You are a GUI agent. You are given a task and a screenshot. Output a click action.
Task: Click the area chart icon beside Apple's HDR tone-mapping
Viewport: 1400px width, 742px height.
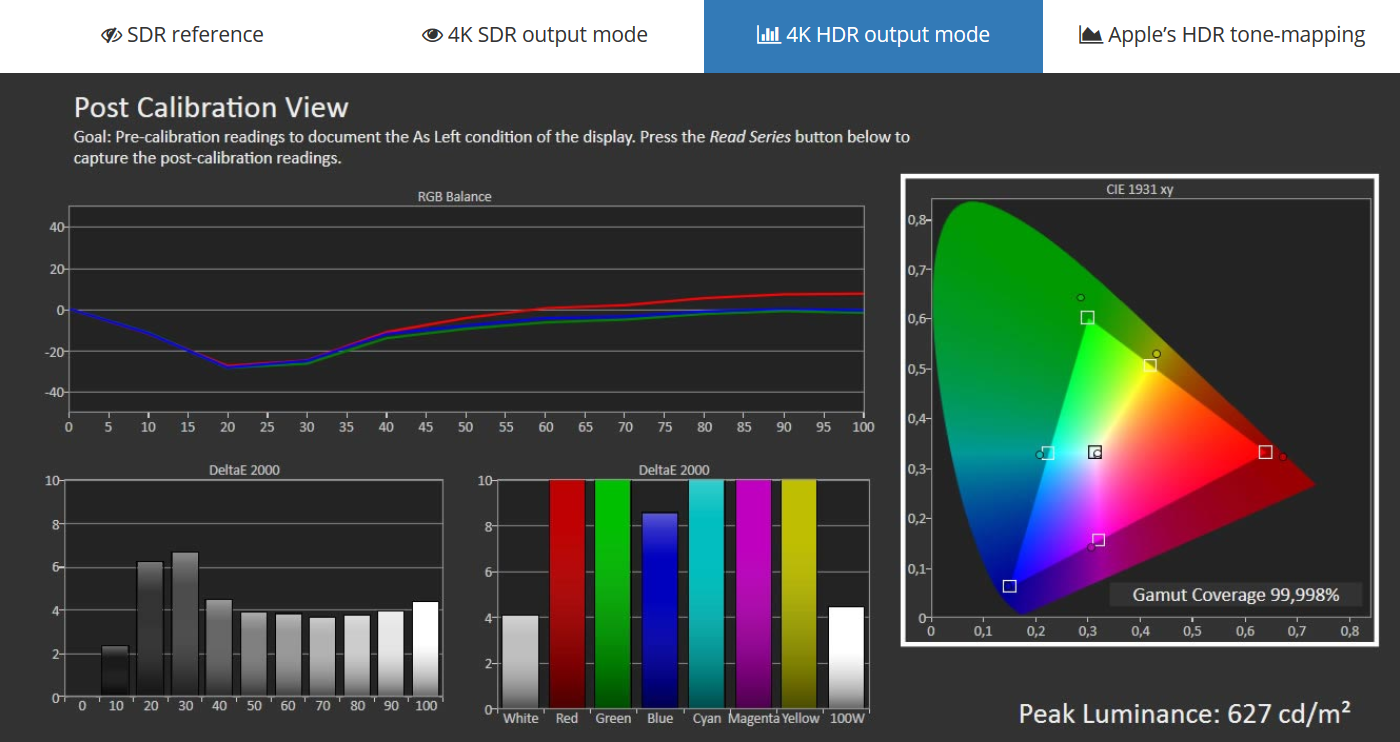1091,36
